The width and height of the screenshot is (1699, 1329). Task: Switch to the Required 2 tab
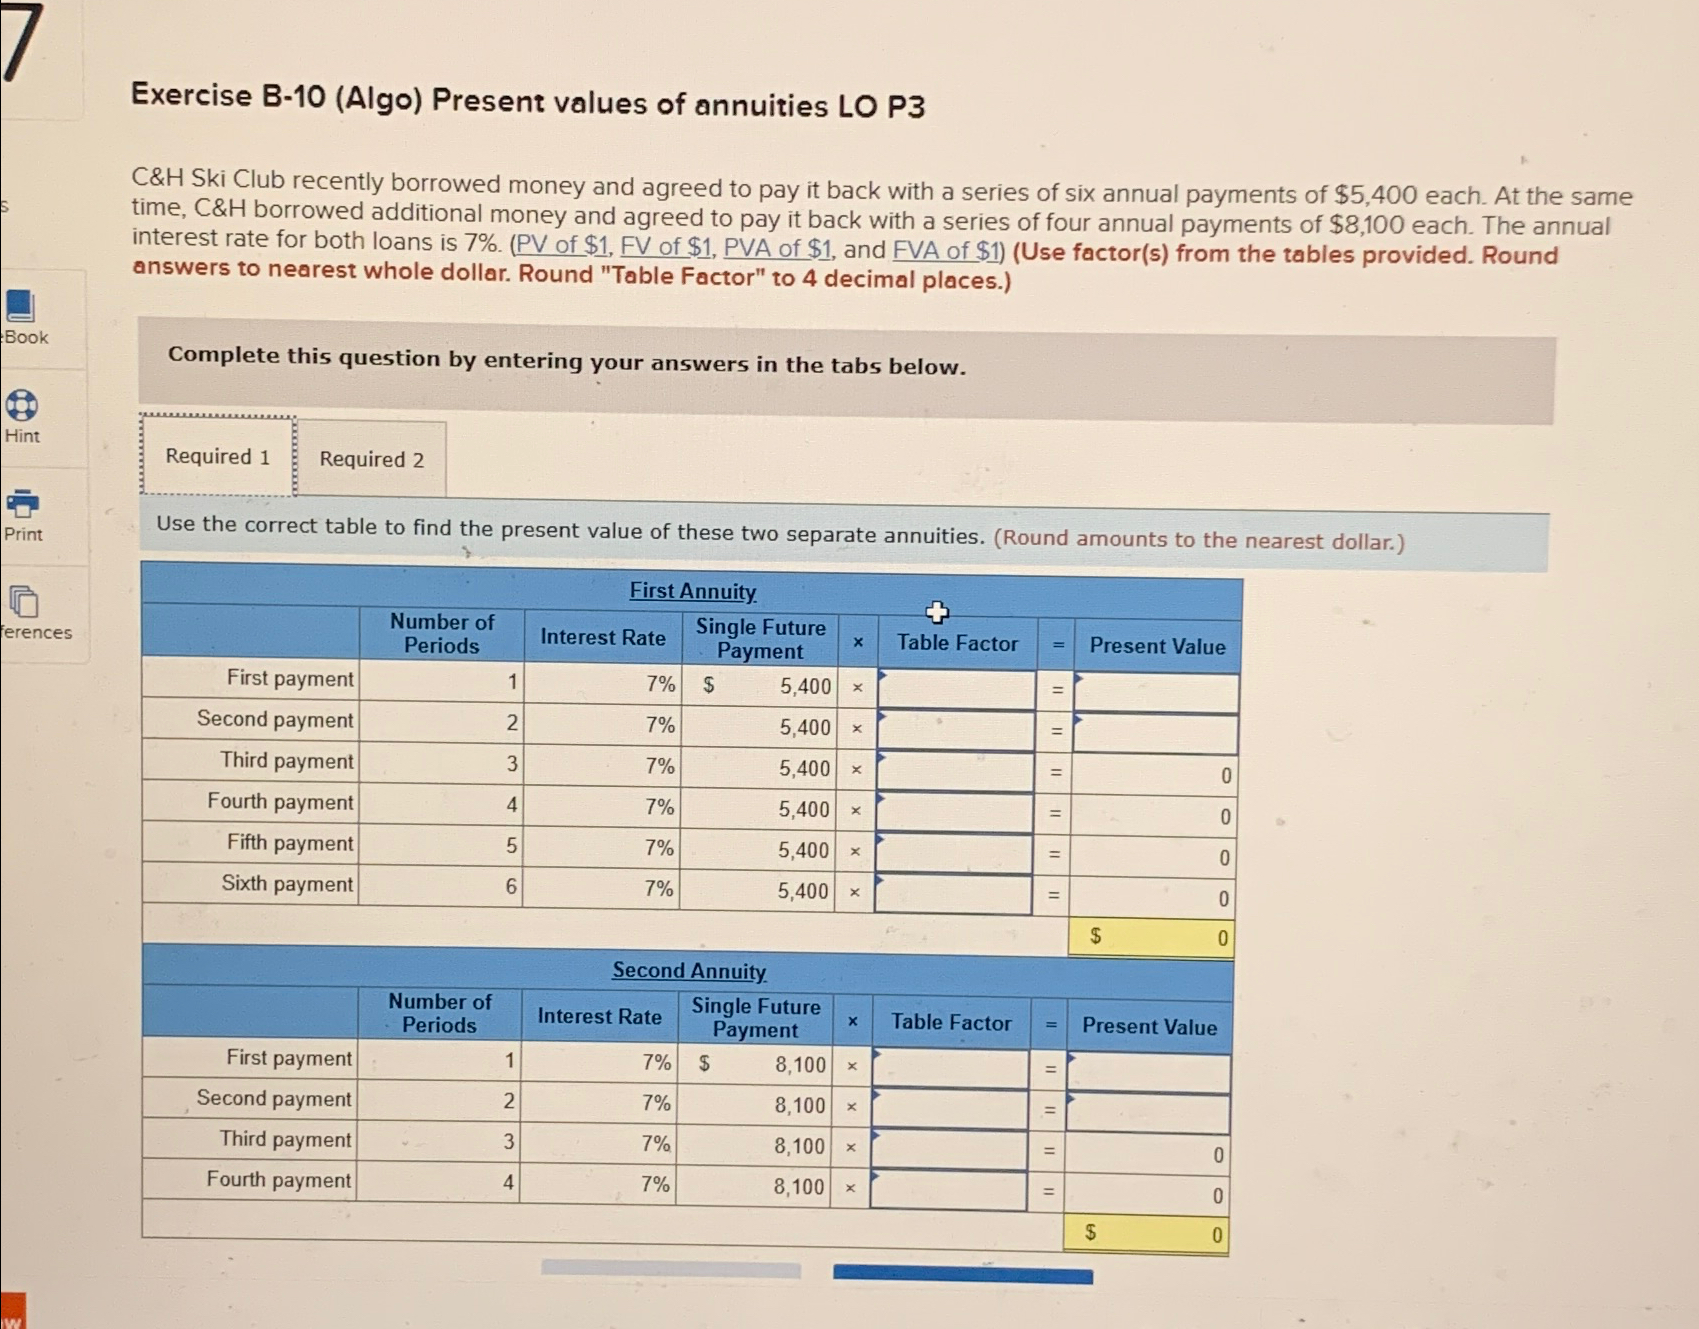click(x=372, y=459)
